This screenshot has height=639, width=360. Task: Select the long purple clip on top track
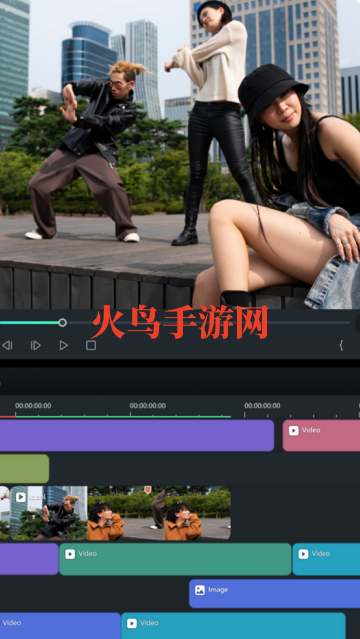(x=137, y=436)
